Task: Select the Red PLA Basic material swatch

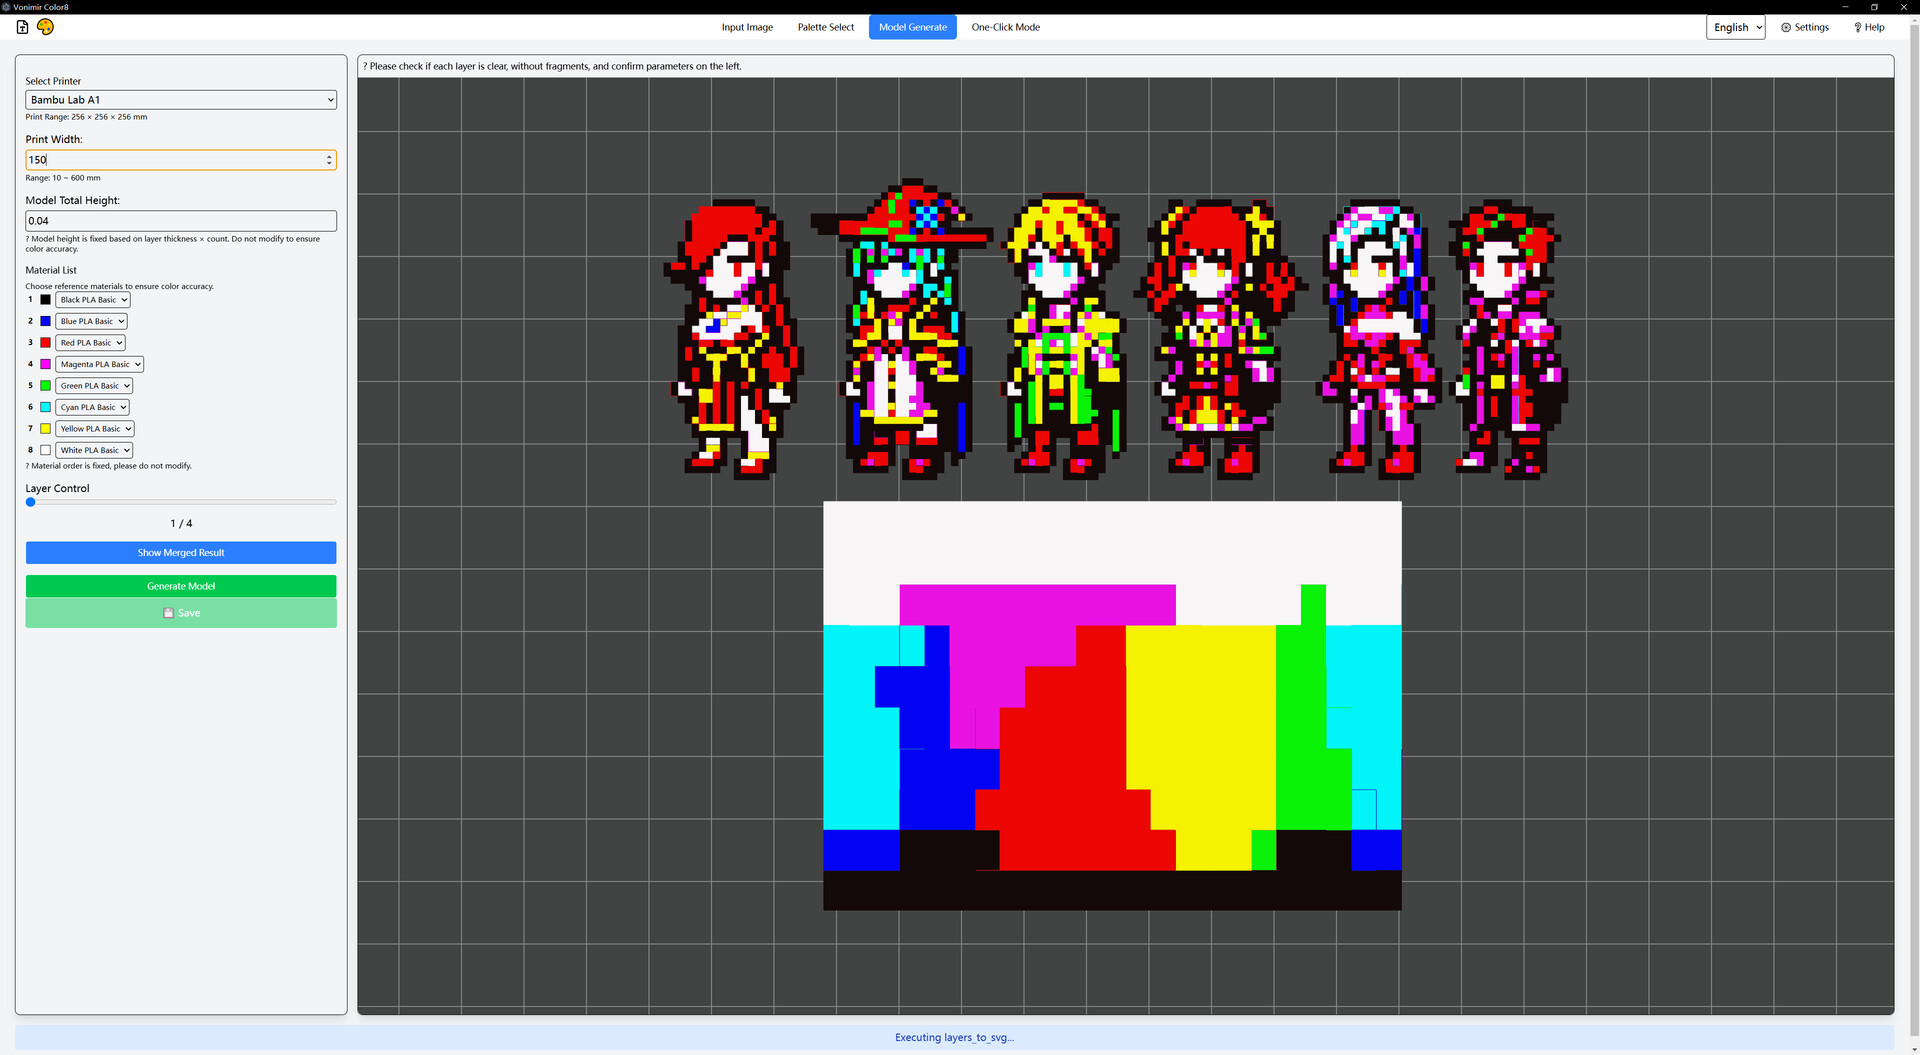Action: (x=44, y=342)
